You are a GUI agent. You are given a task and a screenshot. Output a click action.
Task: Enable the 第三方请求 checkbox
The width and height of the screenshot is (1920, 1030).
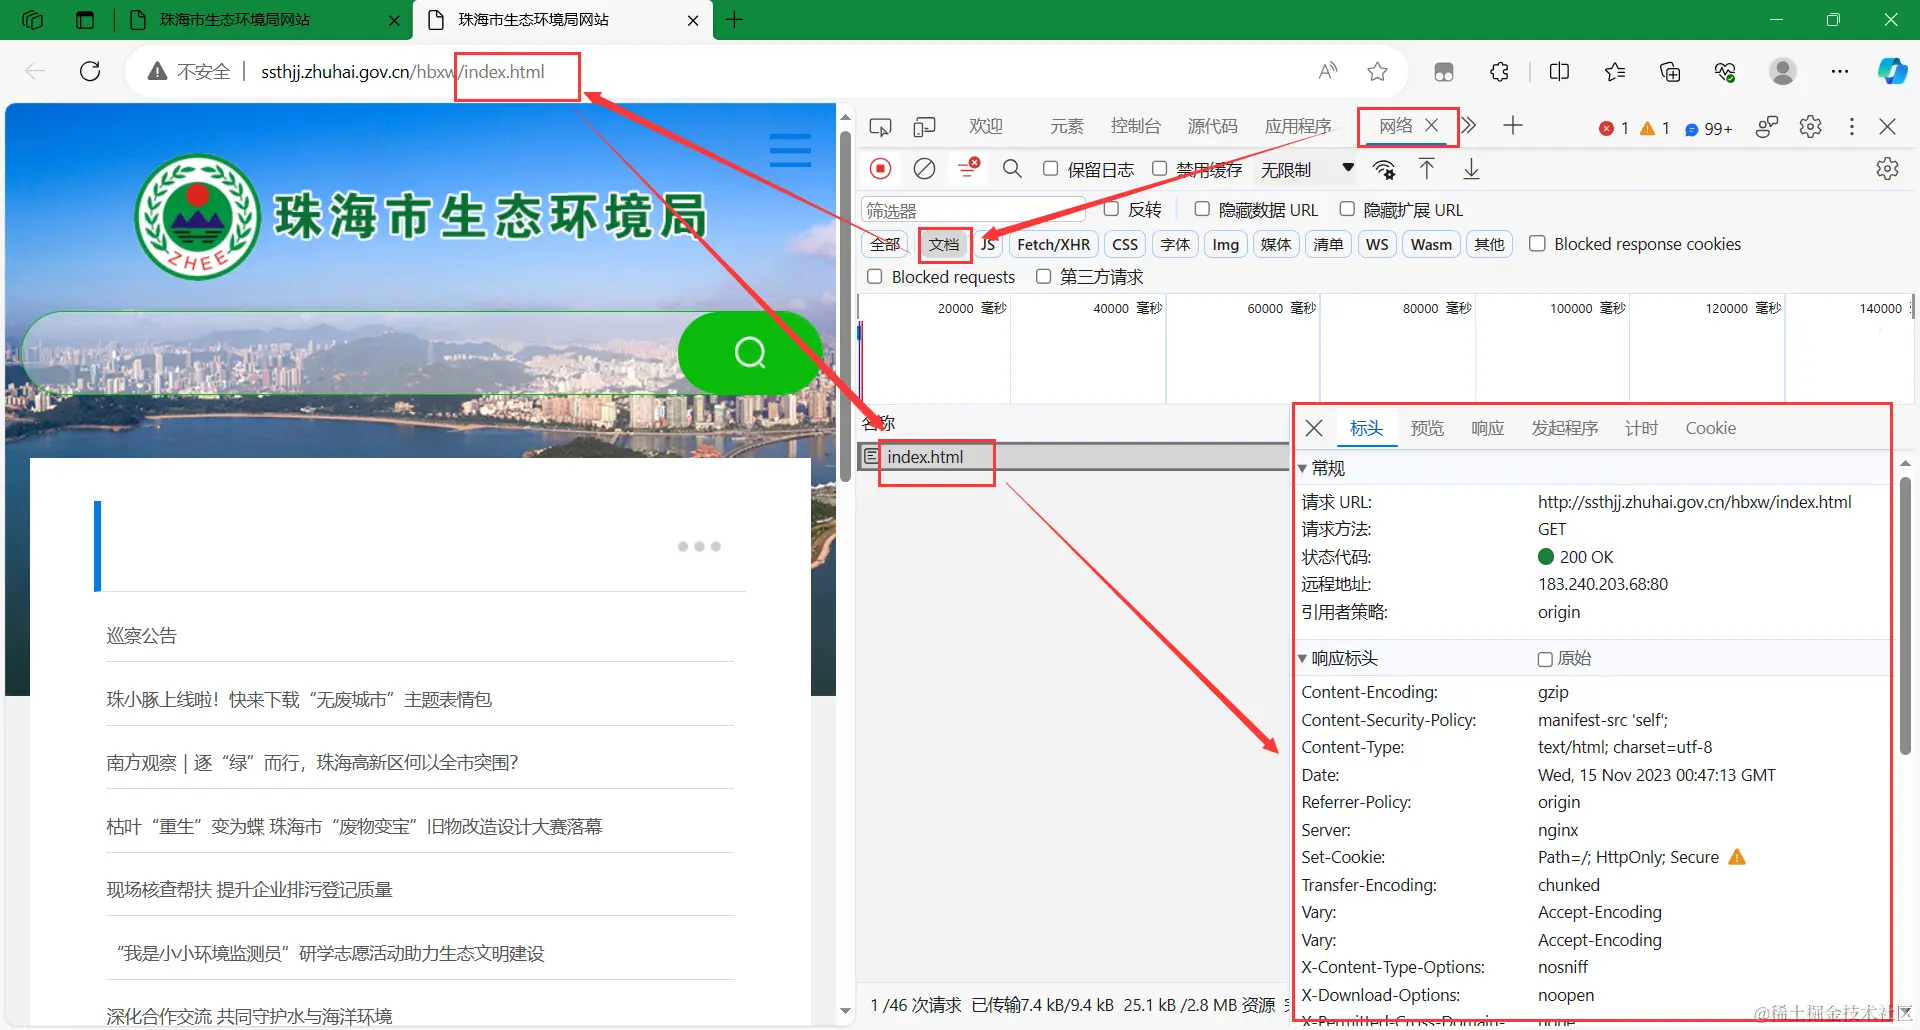click(x=1044, y=276)
